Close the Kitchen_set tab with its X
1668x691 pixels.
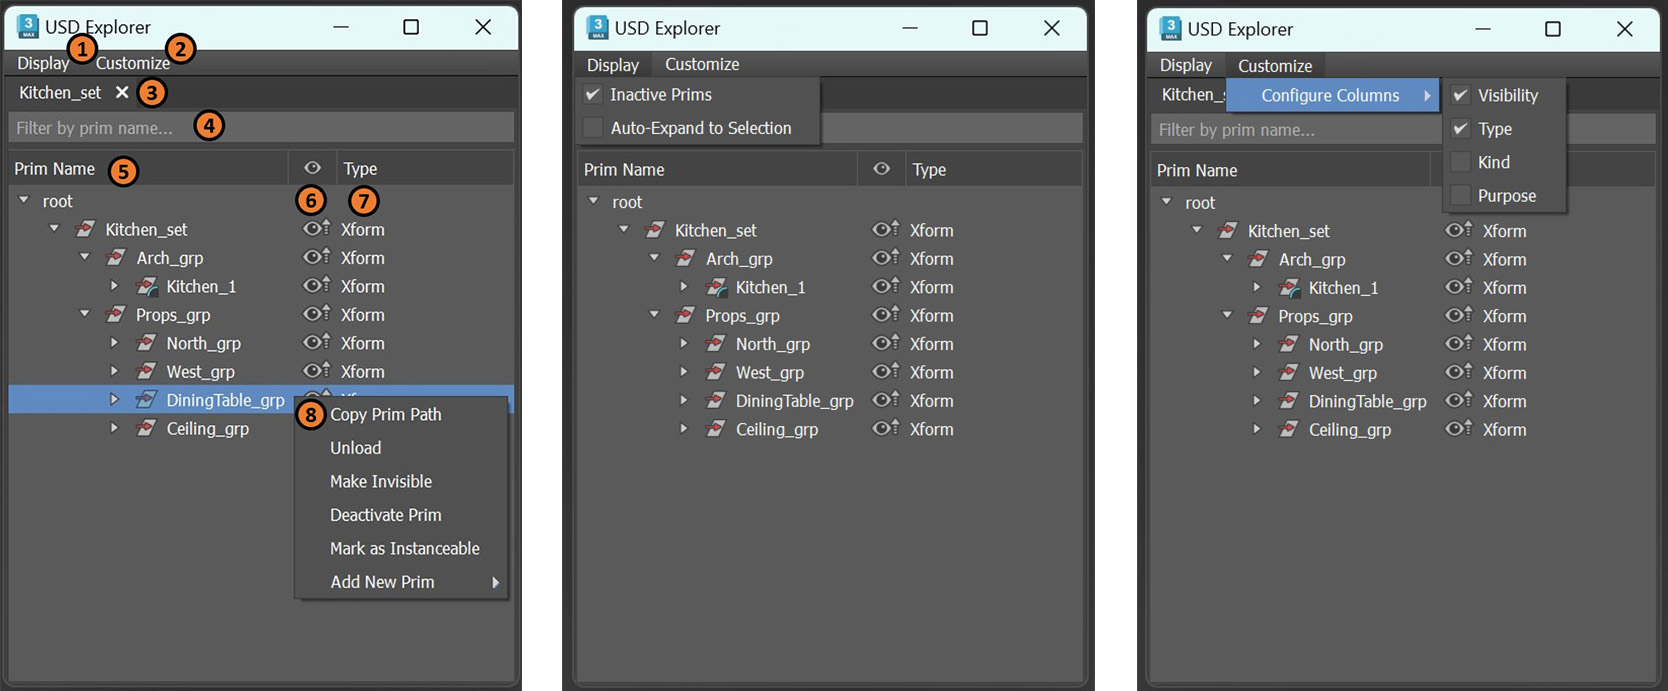click(121, 92)
